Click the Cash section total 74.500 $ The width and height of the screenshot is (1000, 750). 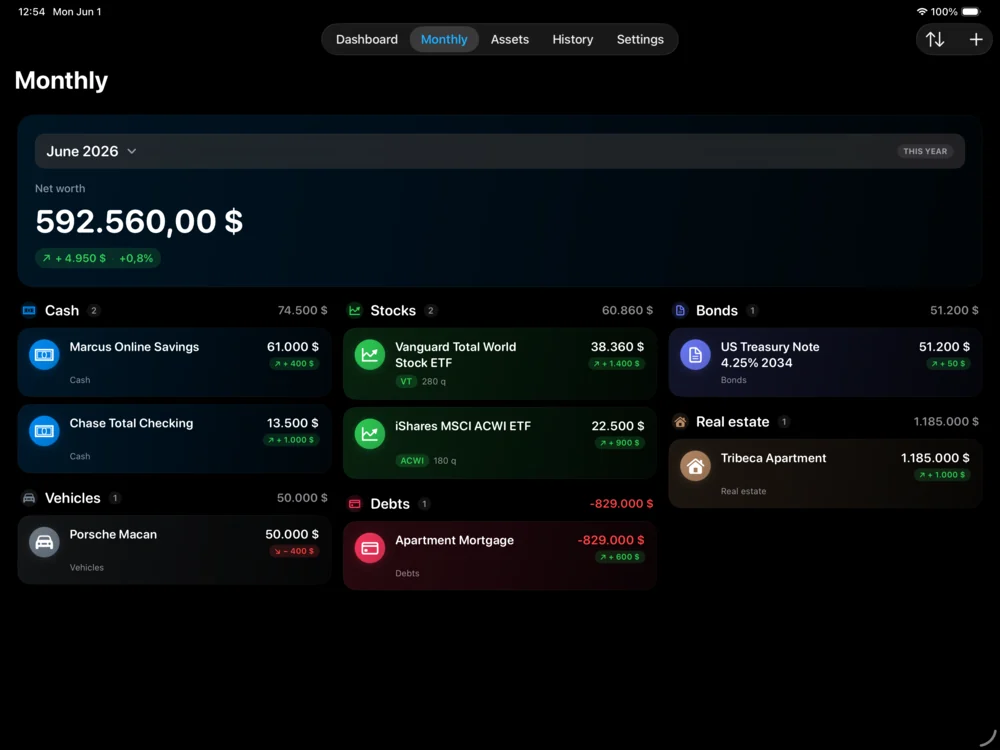coord(302,311)
